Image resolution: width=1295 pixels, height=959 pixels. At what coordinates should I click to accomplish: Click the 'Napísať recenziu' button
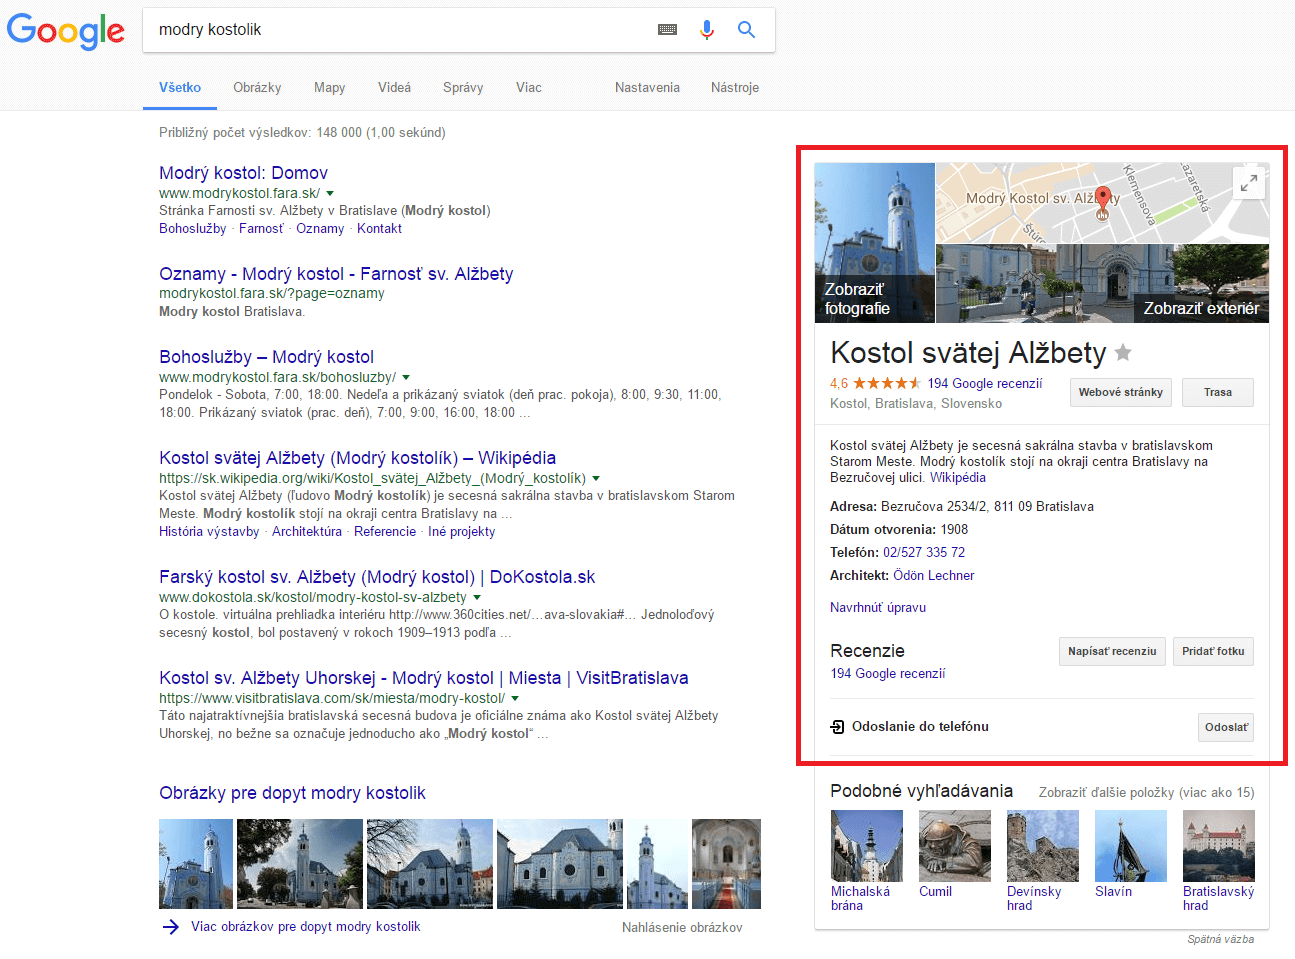pyautogui.click(x=1112, y=651)
